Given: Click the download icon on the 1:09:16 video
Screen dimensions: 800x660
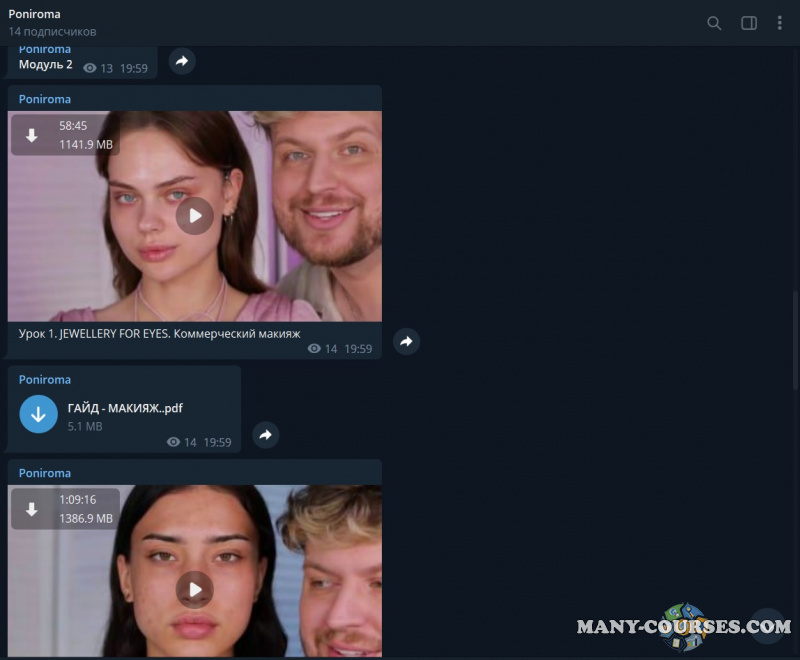Looking at the screenshot, I should 33,508.
